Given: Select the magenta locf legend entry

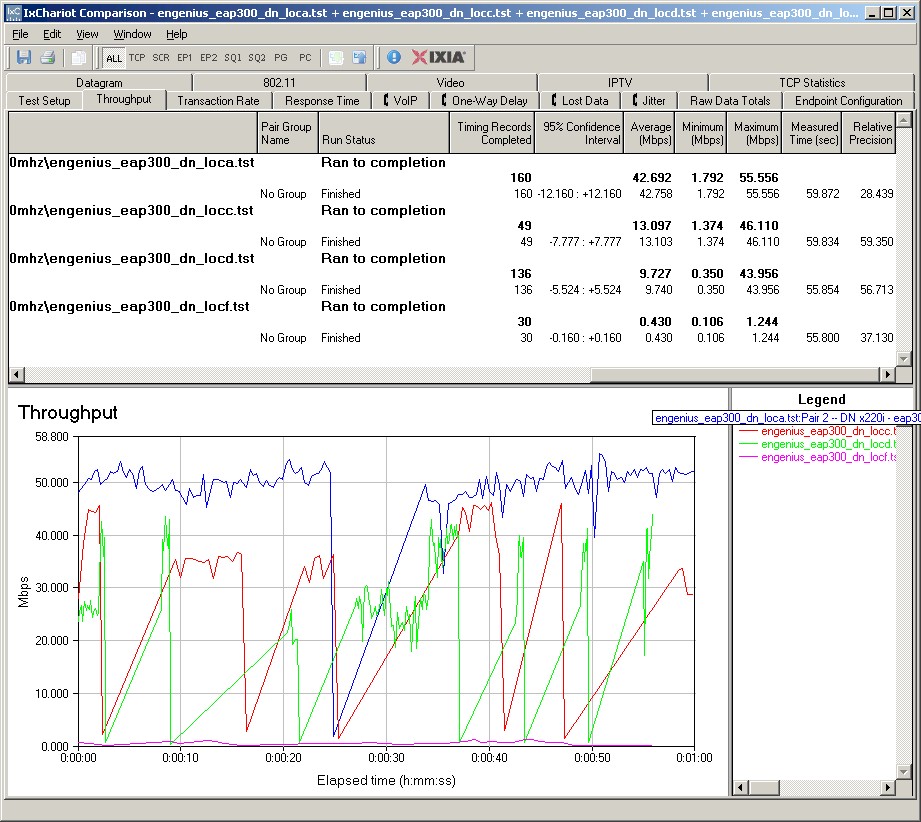Looking at the screenshot, I should [818, 457].
